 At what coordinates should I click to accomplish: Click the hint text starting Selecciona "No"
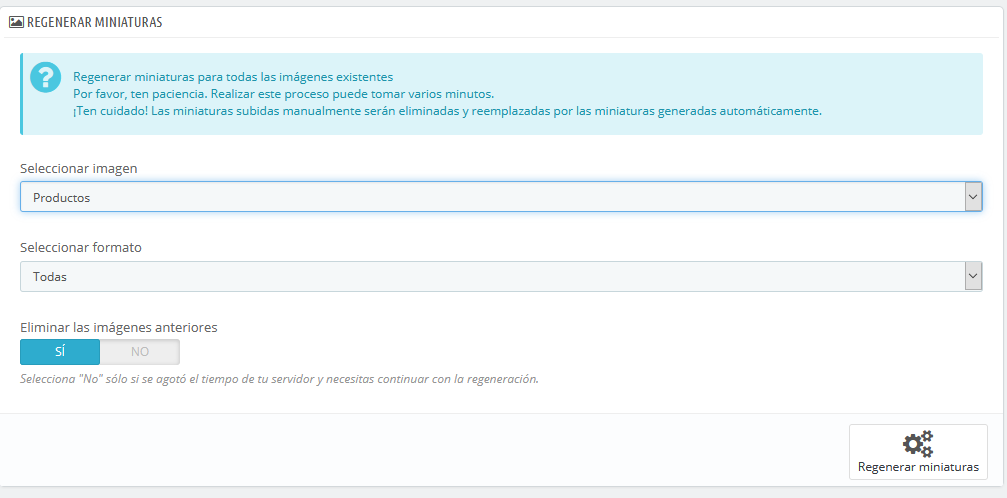(279, 378)
